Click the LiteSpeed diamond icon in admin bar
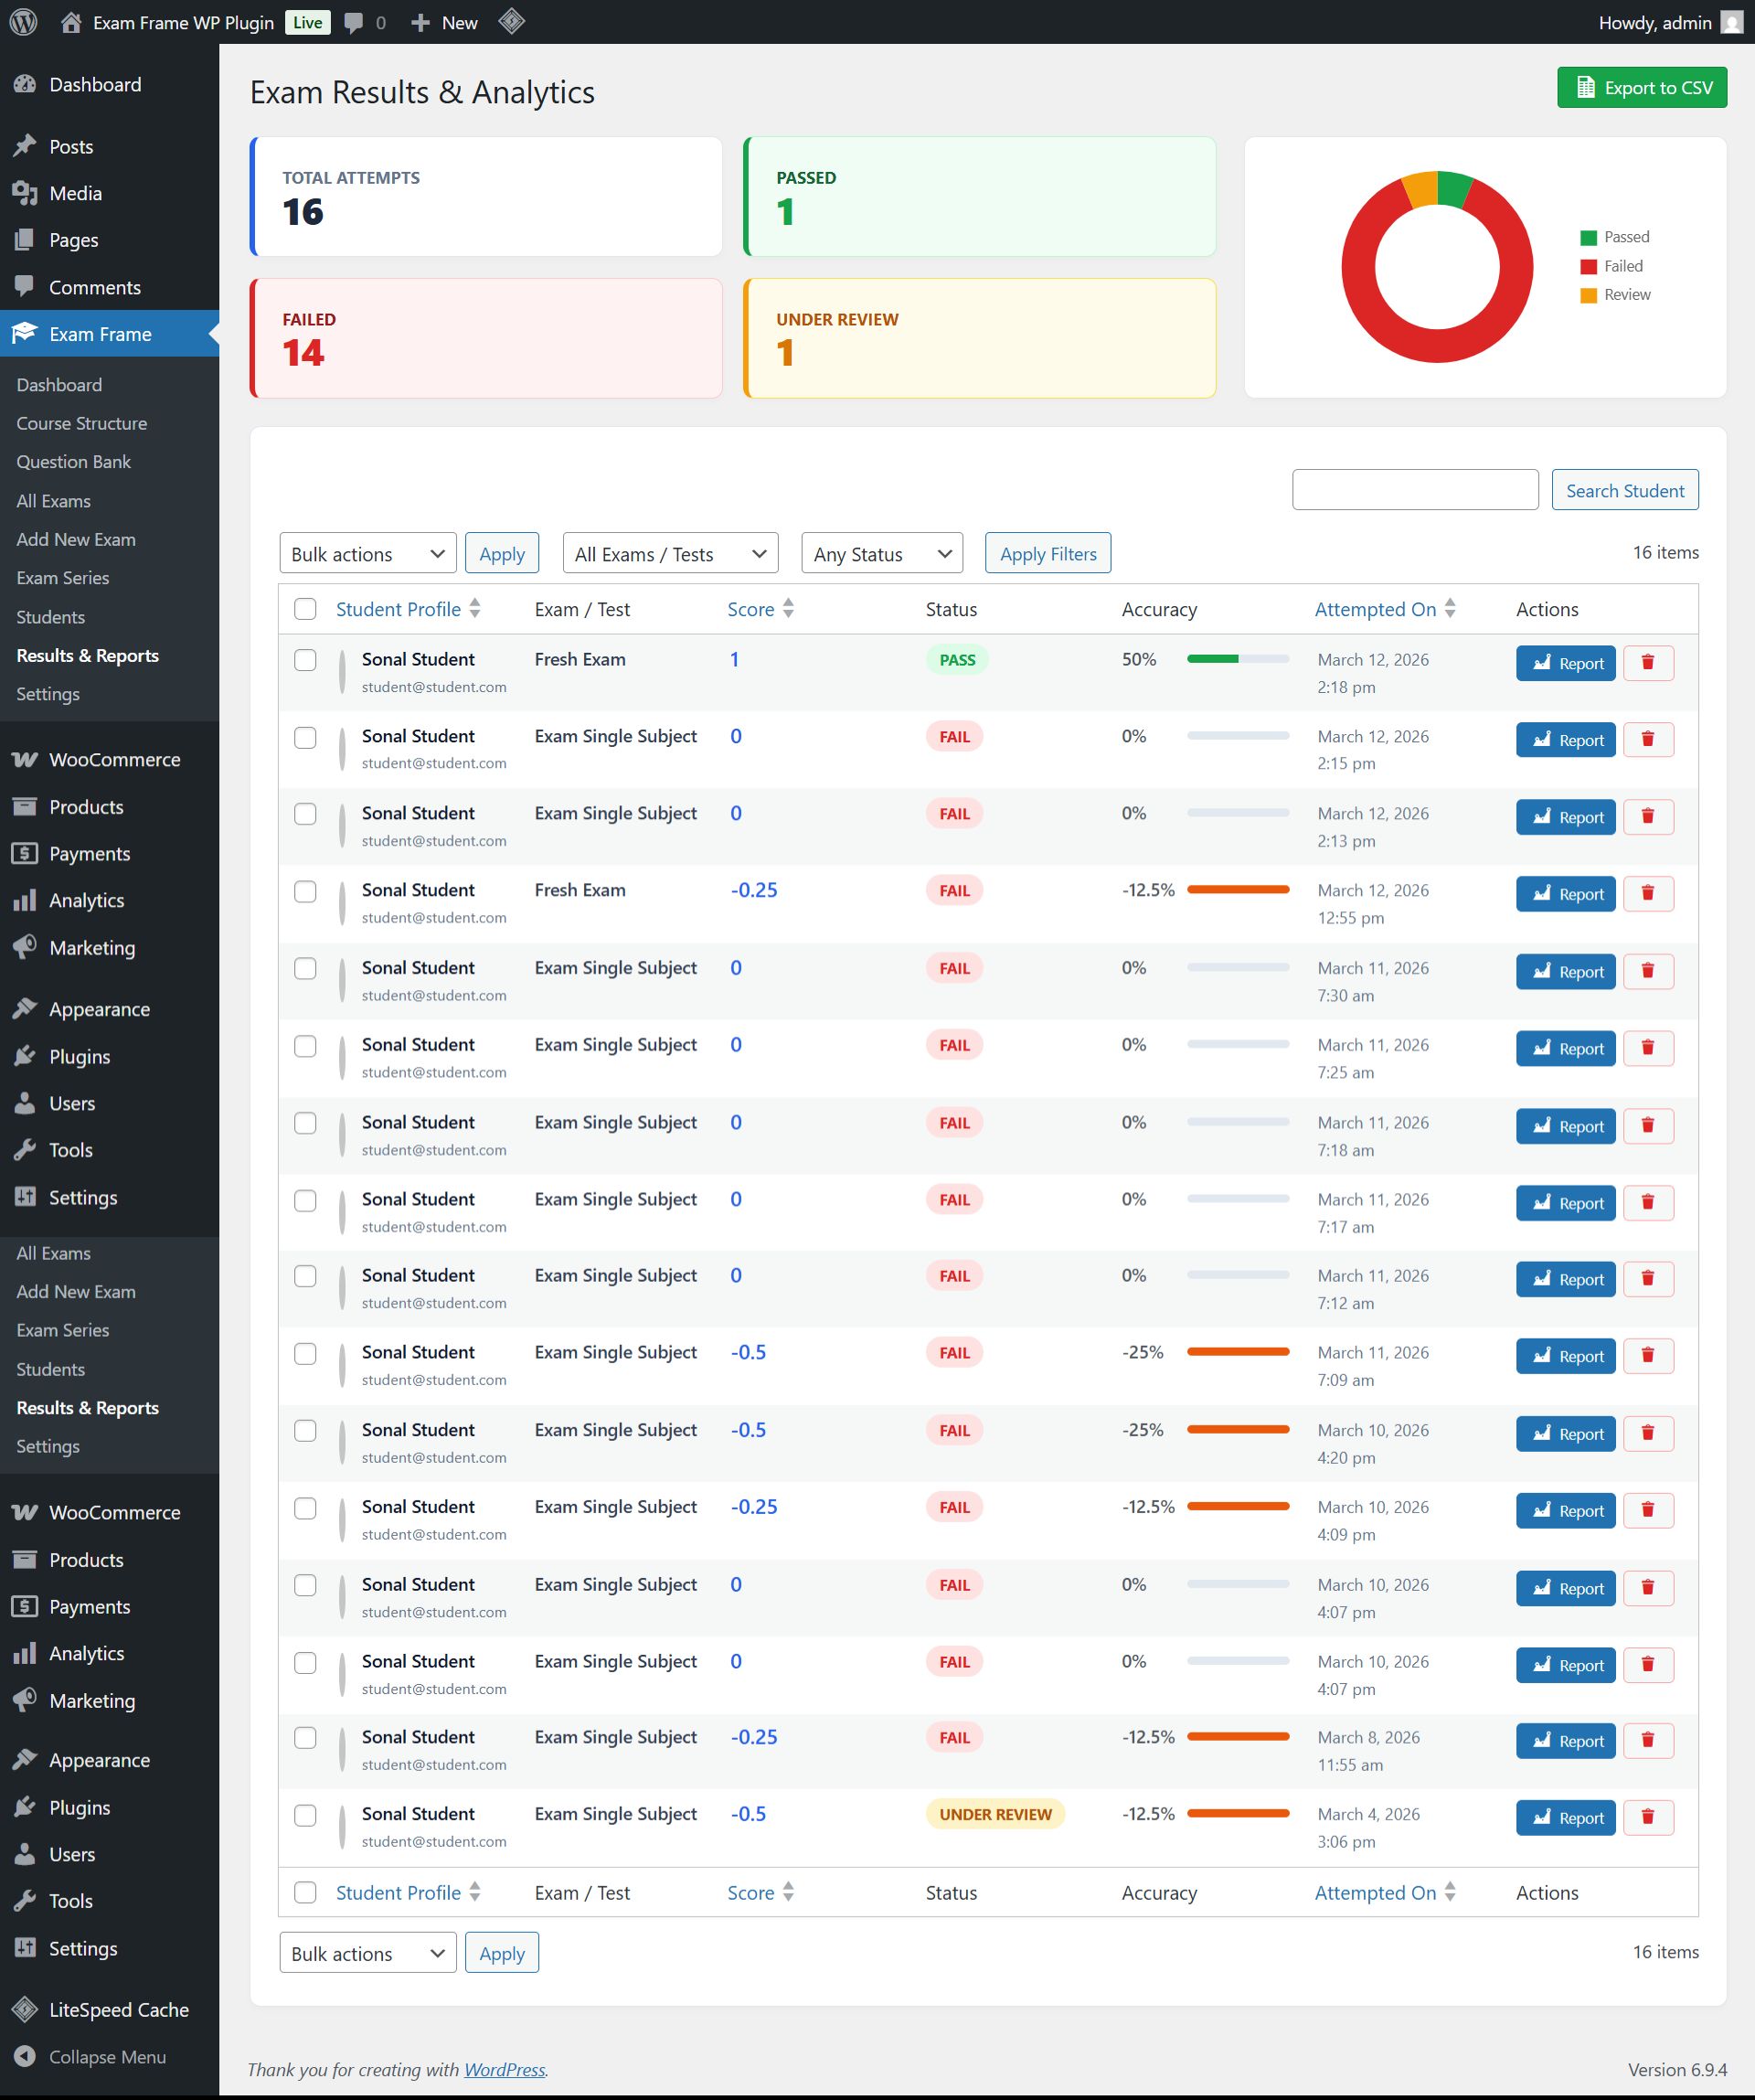The height and width of the screenshot is (2100, 1755). pyautogui.click(x=511, y=21)
